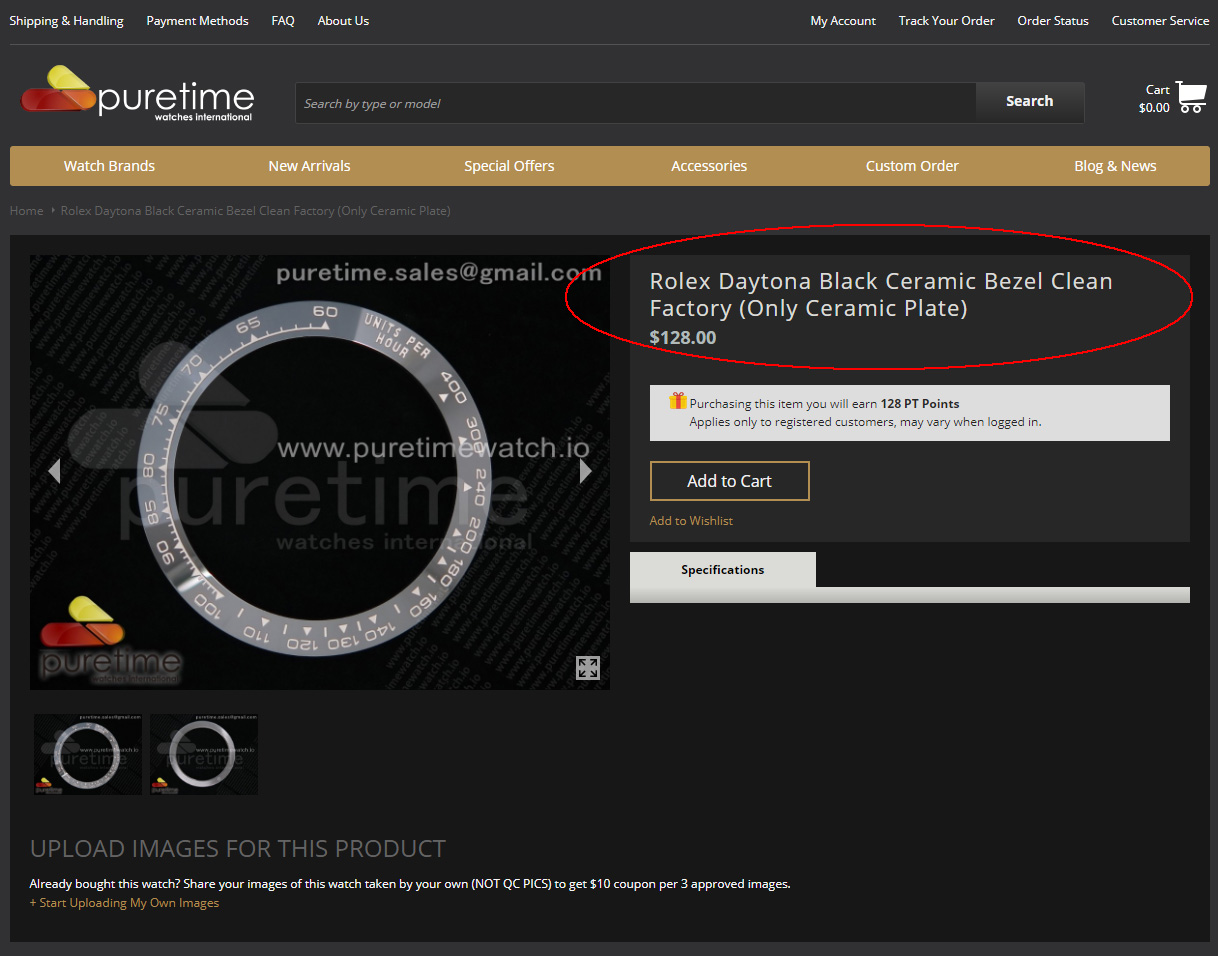
Task: Go to Special Offers
Action: click(x=509, y=166)
